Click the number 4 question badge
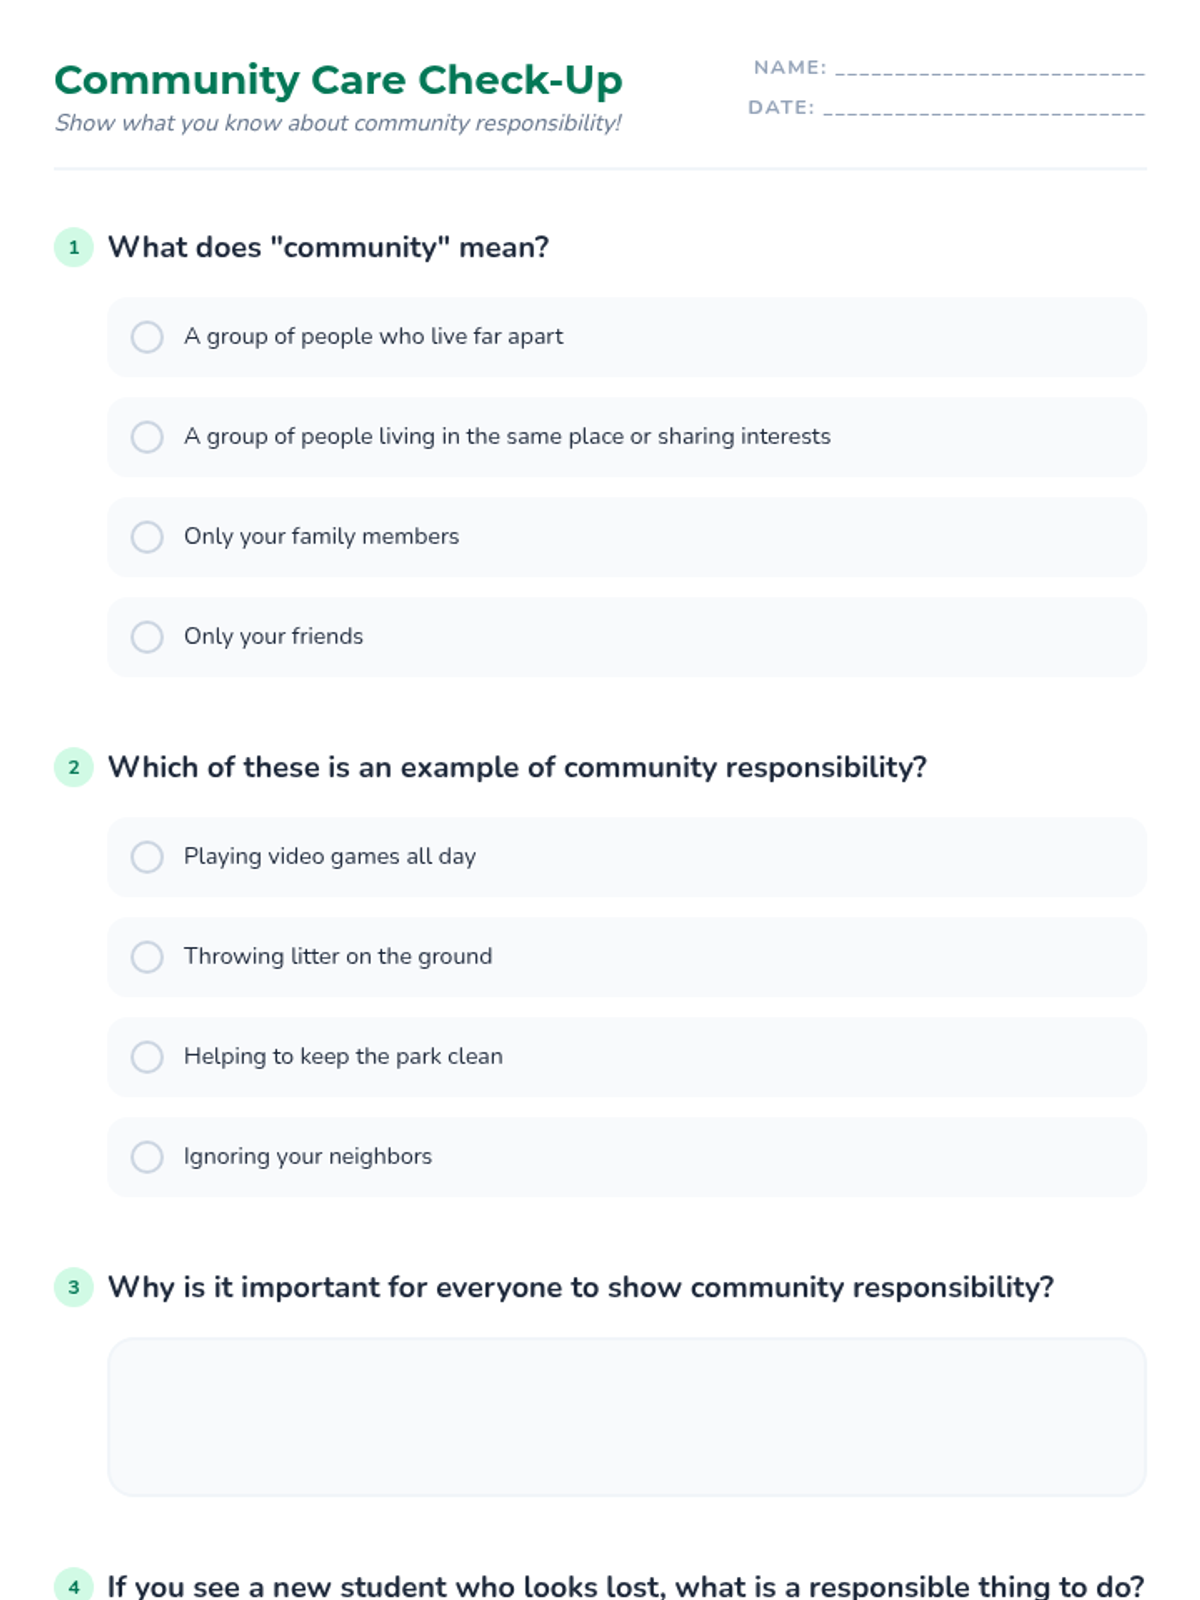This screenshot has height=1600, width=1200. [74, 1586]
